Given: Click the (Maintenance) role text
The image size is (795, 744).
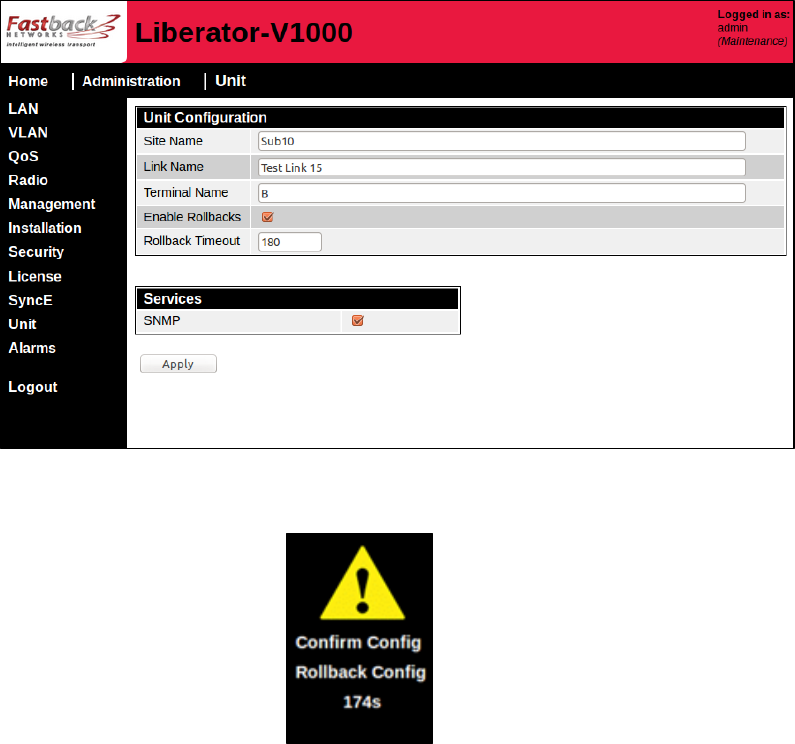Looking at the screenshot, I should (752, 41).
